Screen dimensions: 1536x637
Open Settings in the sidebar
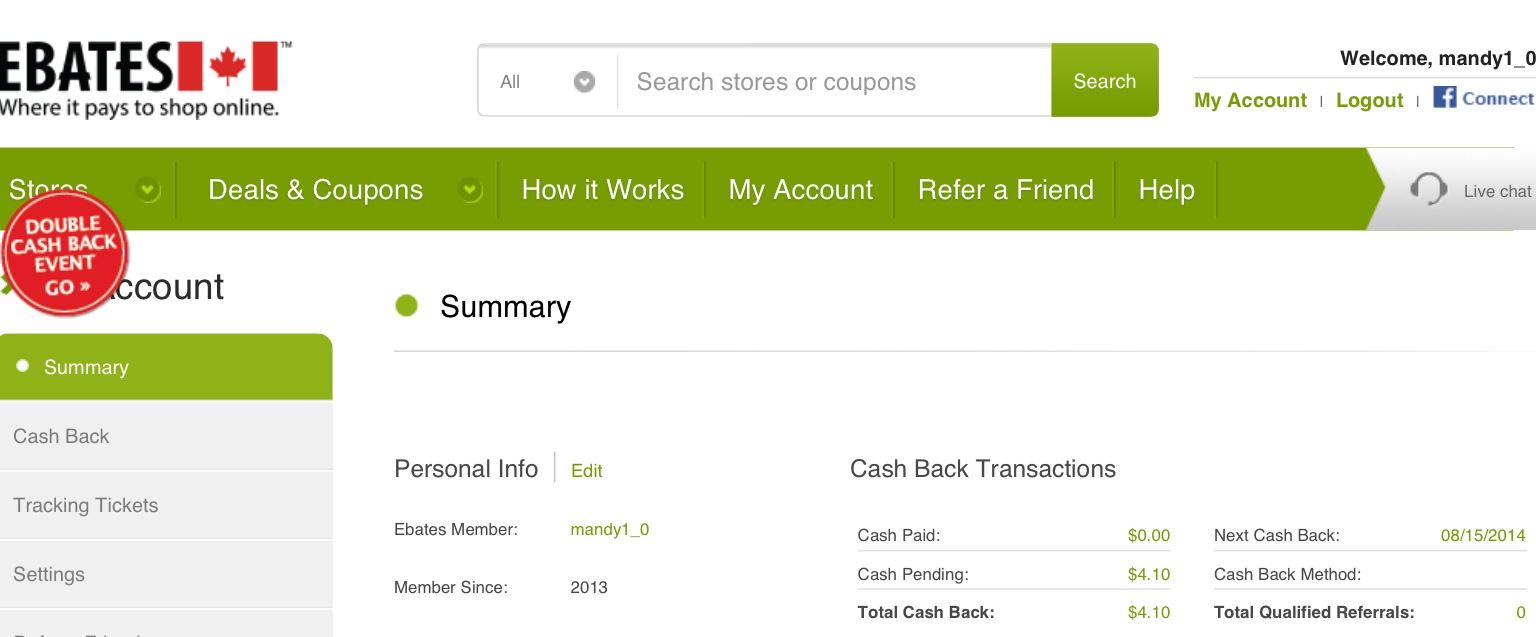[x=49, y=574]
